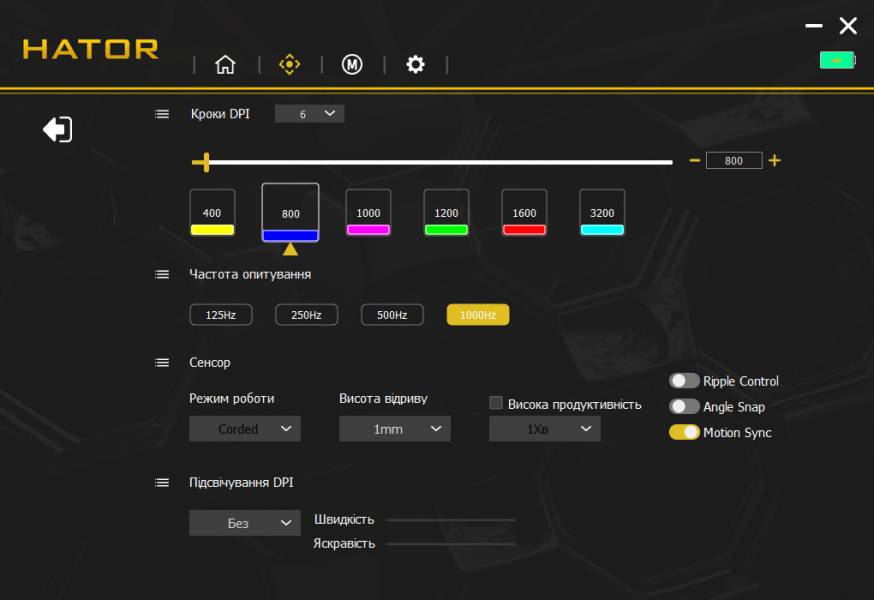Open the Підсвічування DPI Без dropdown
Image resolution: width=874 pixels, height=600 pixels.
pos(245,523)
